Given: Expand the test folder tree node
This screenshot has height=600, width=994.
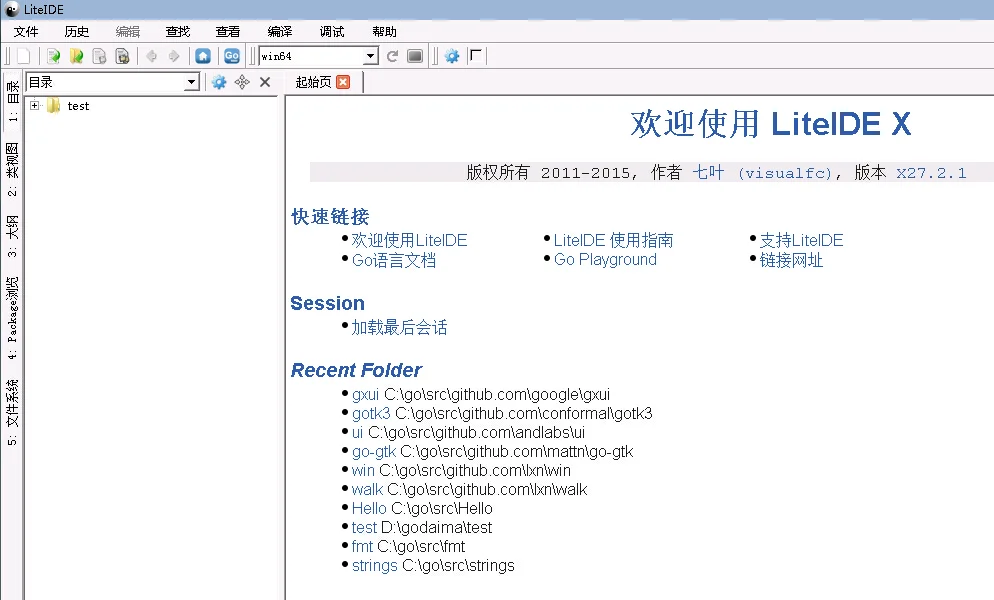Looking at the screenshot, I should click(x=34, y=105).
